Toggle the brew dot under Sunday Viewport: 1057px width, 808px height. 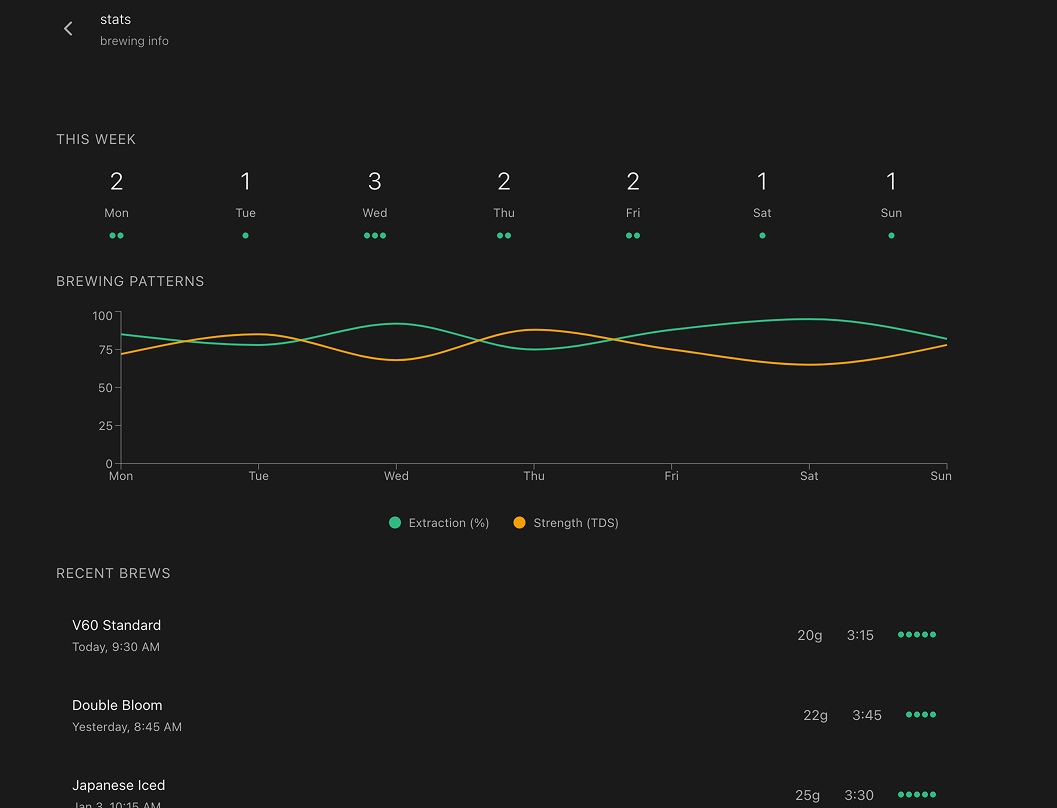(x=891, y=235)
